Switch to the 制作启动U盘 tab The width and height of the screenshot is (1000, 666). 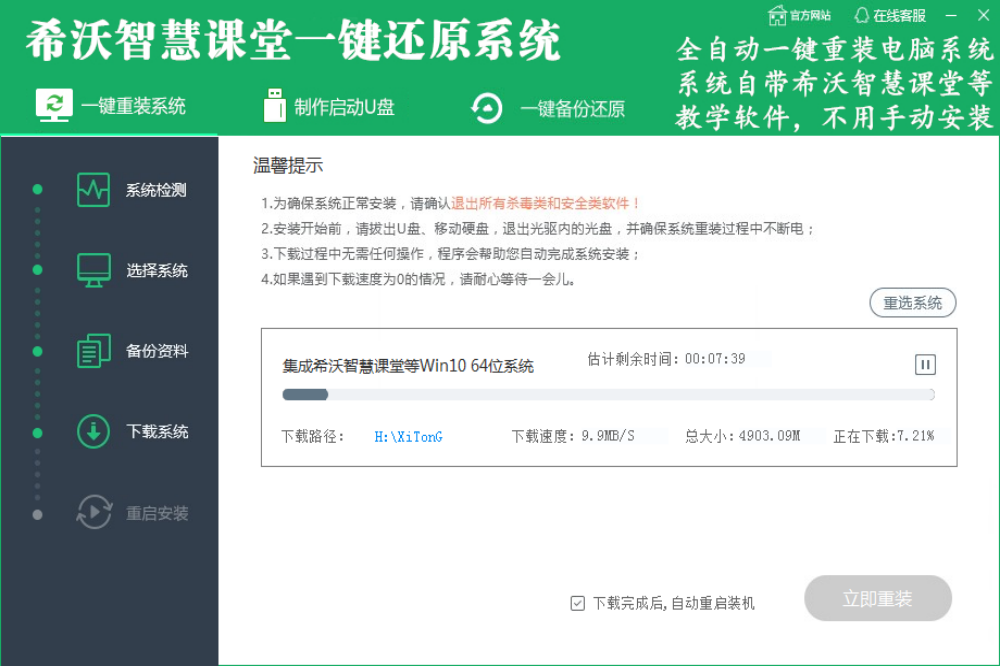point(329,107)
